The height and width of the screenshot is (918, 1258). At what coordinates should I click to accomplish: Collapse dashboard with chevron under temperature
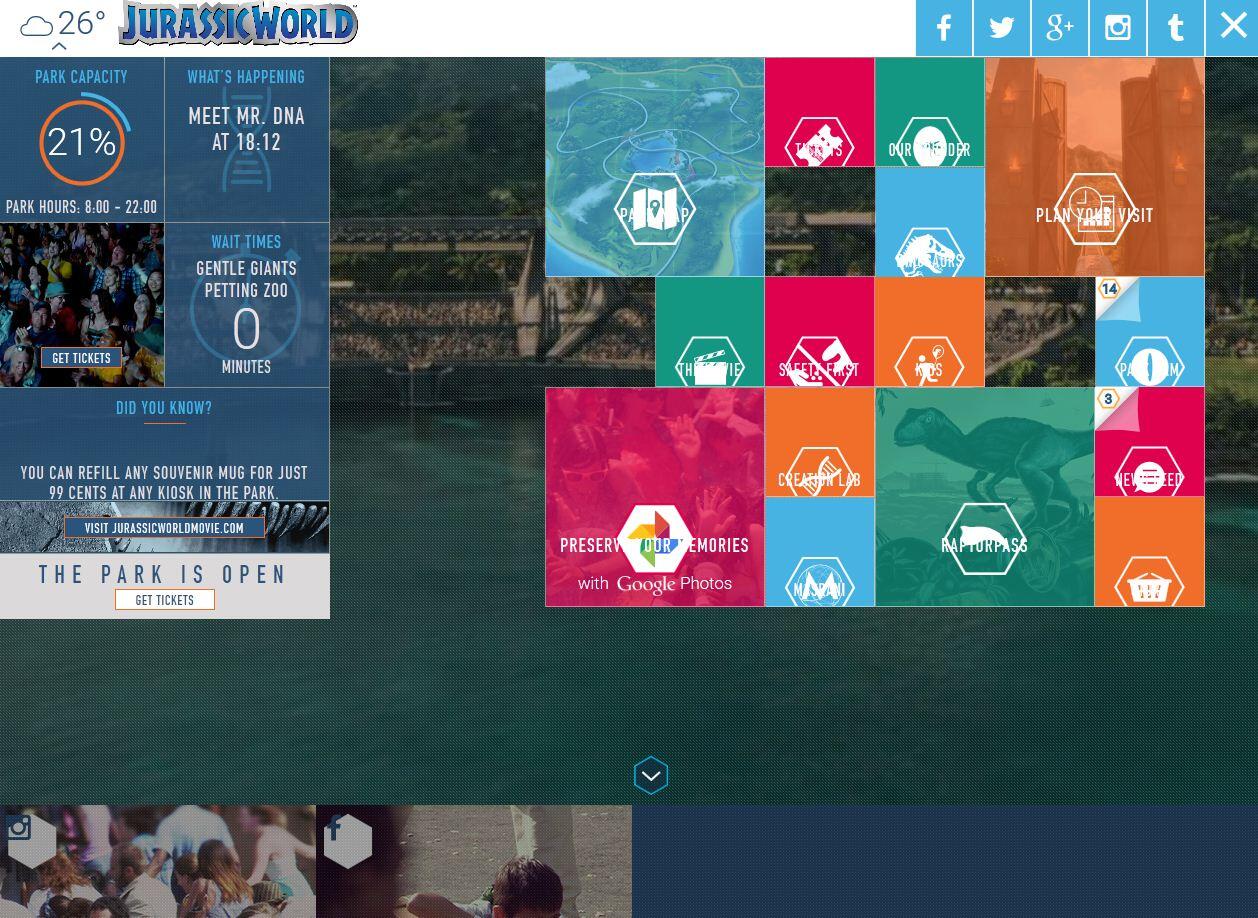tap(59, 46)
